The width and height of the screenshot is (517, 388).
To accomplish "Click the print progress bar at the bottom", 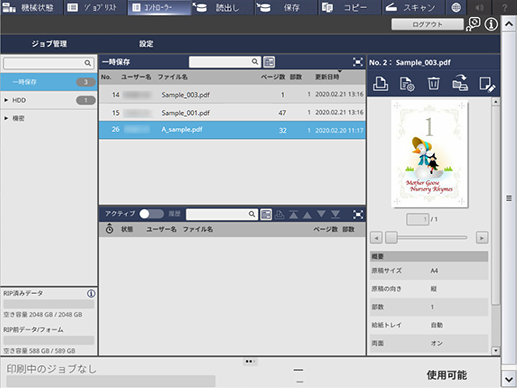I will 111,381.
